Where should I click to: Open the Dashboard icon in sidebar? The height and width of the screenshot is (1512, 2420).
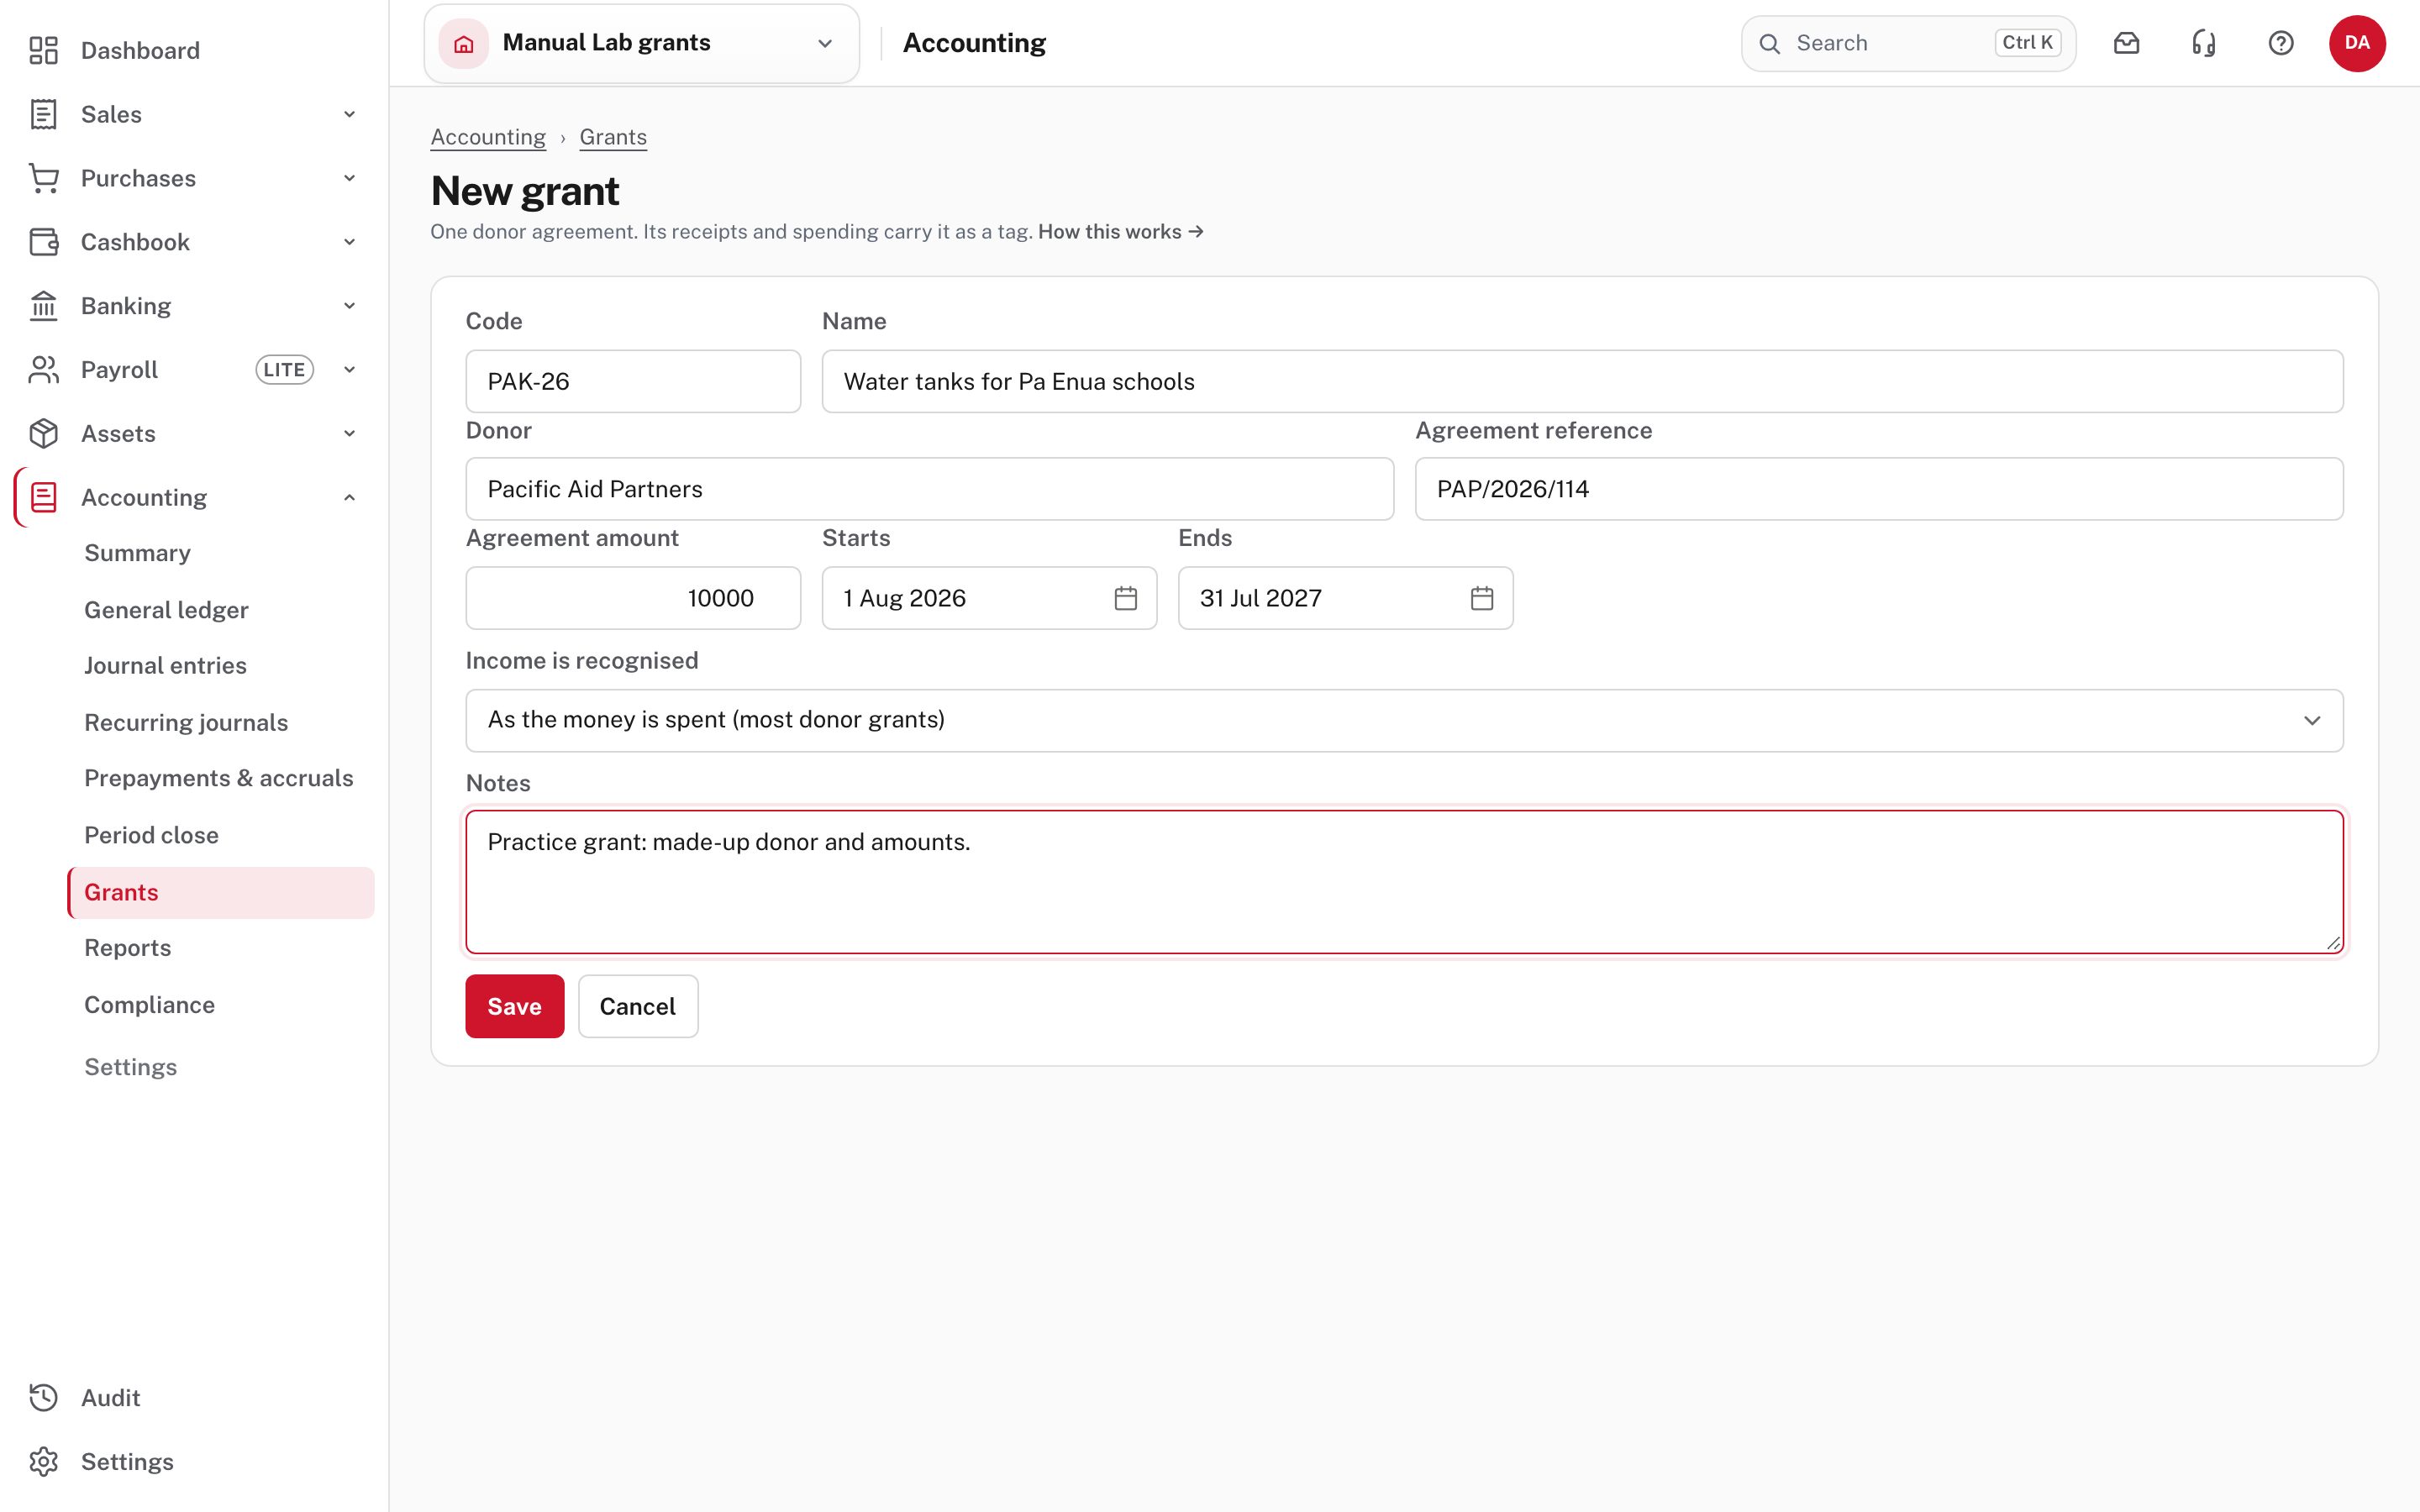pyautogui.click(x=43, y=50)
